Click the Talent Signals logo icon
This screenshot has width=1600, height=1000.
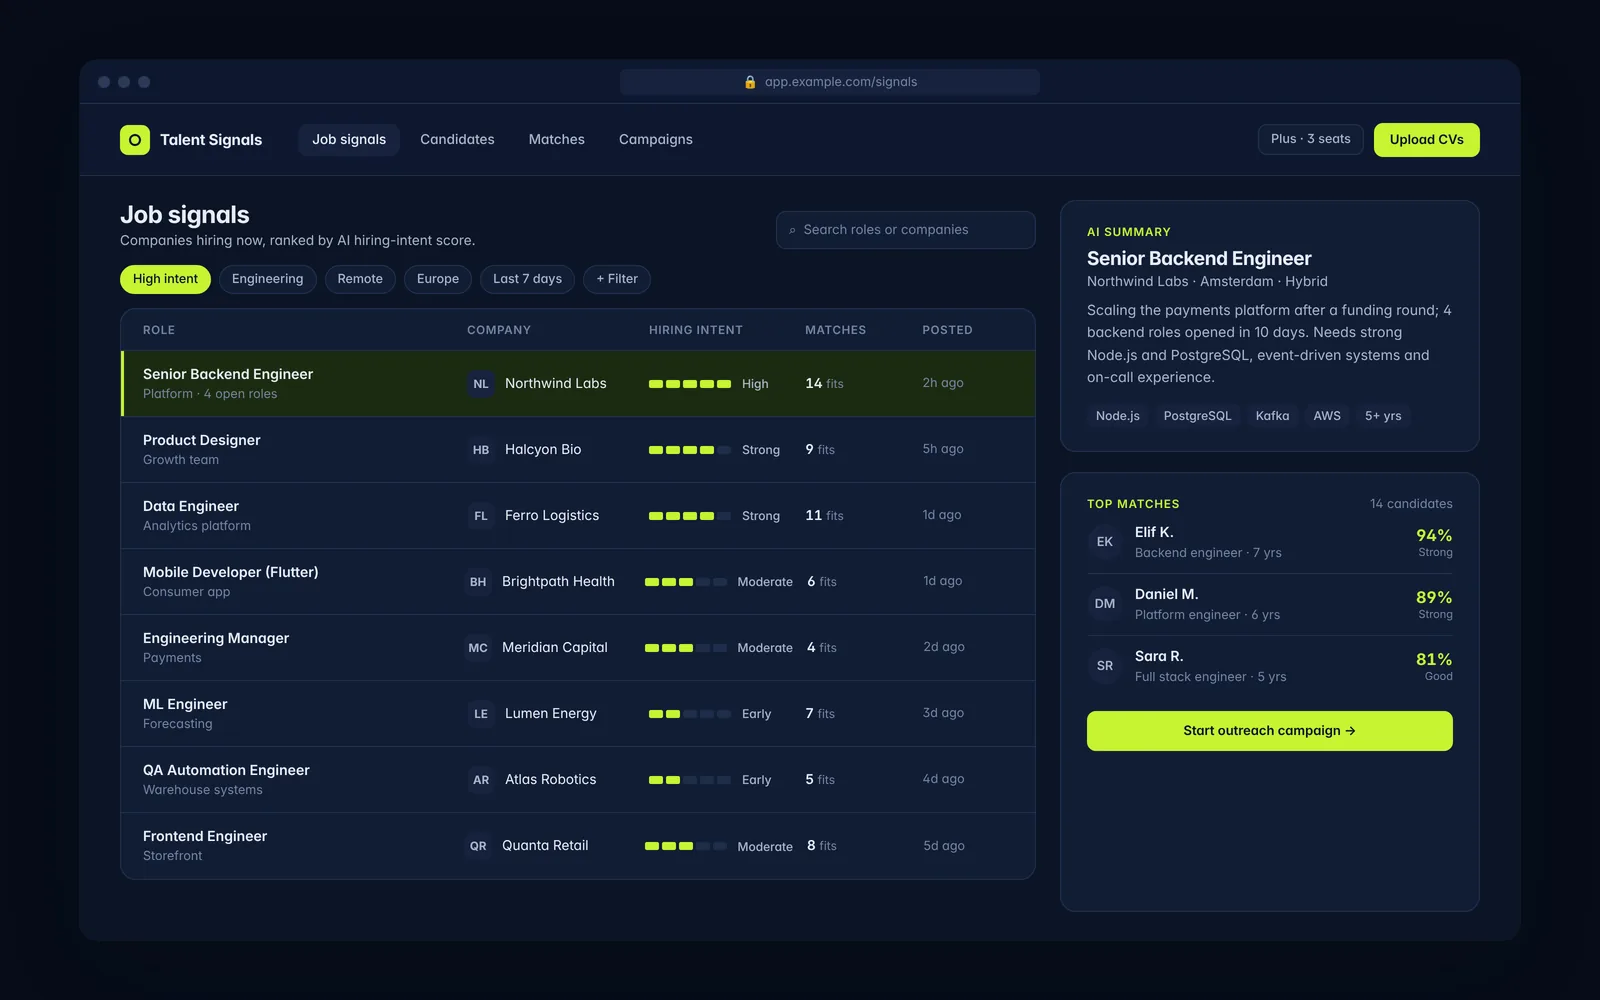click(135, 140)
